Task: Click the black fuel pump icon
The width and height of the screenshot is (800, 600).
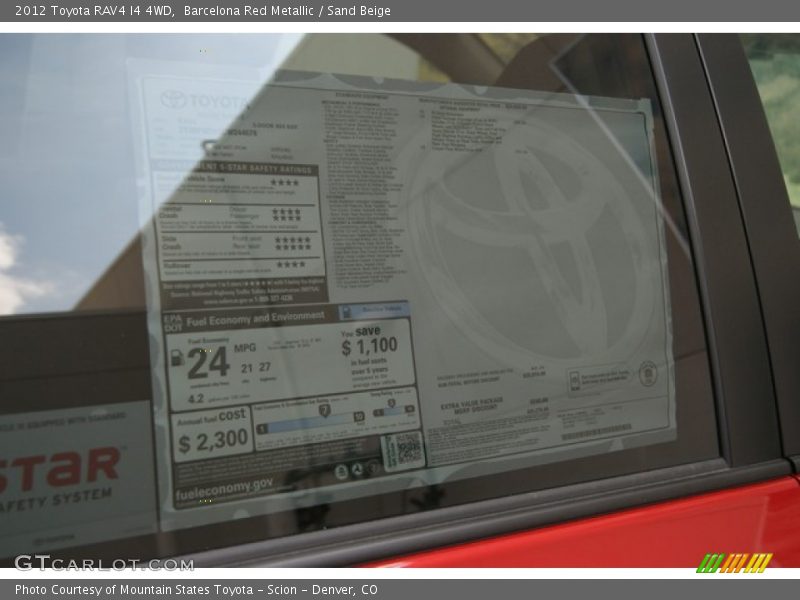Action: [177, 358]
